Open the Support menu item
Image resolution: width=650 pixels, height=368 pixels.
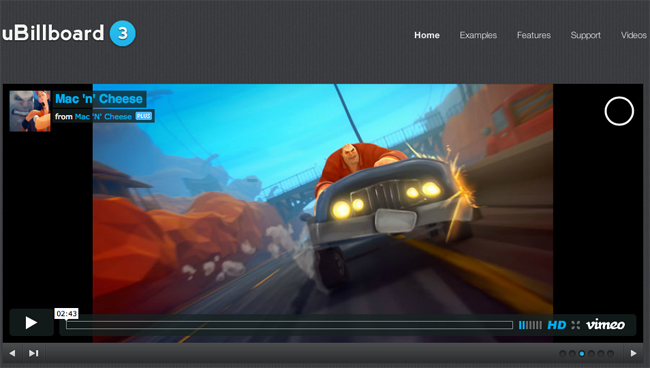point(585,35)
